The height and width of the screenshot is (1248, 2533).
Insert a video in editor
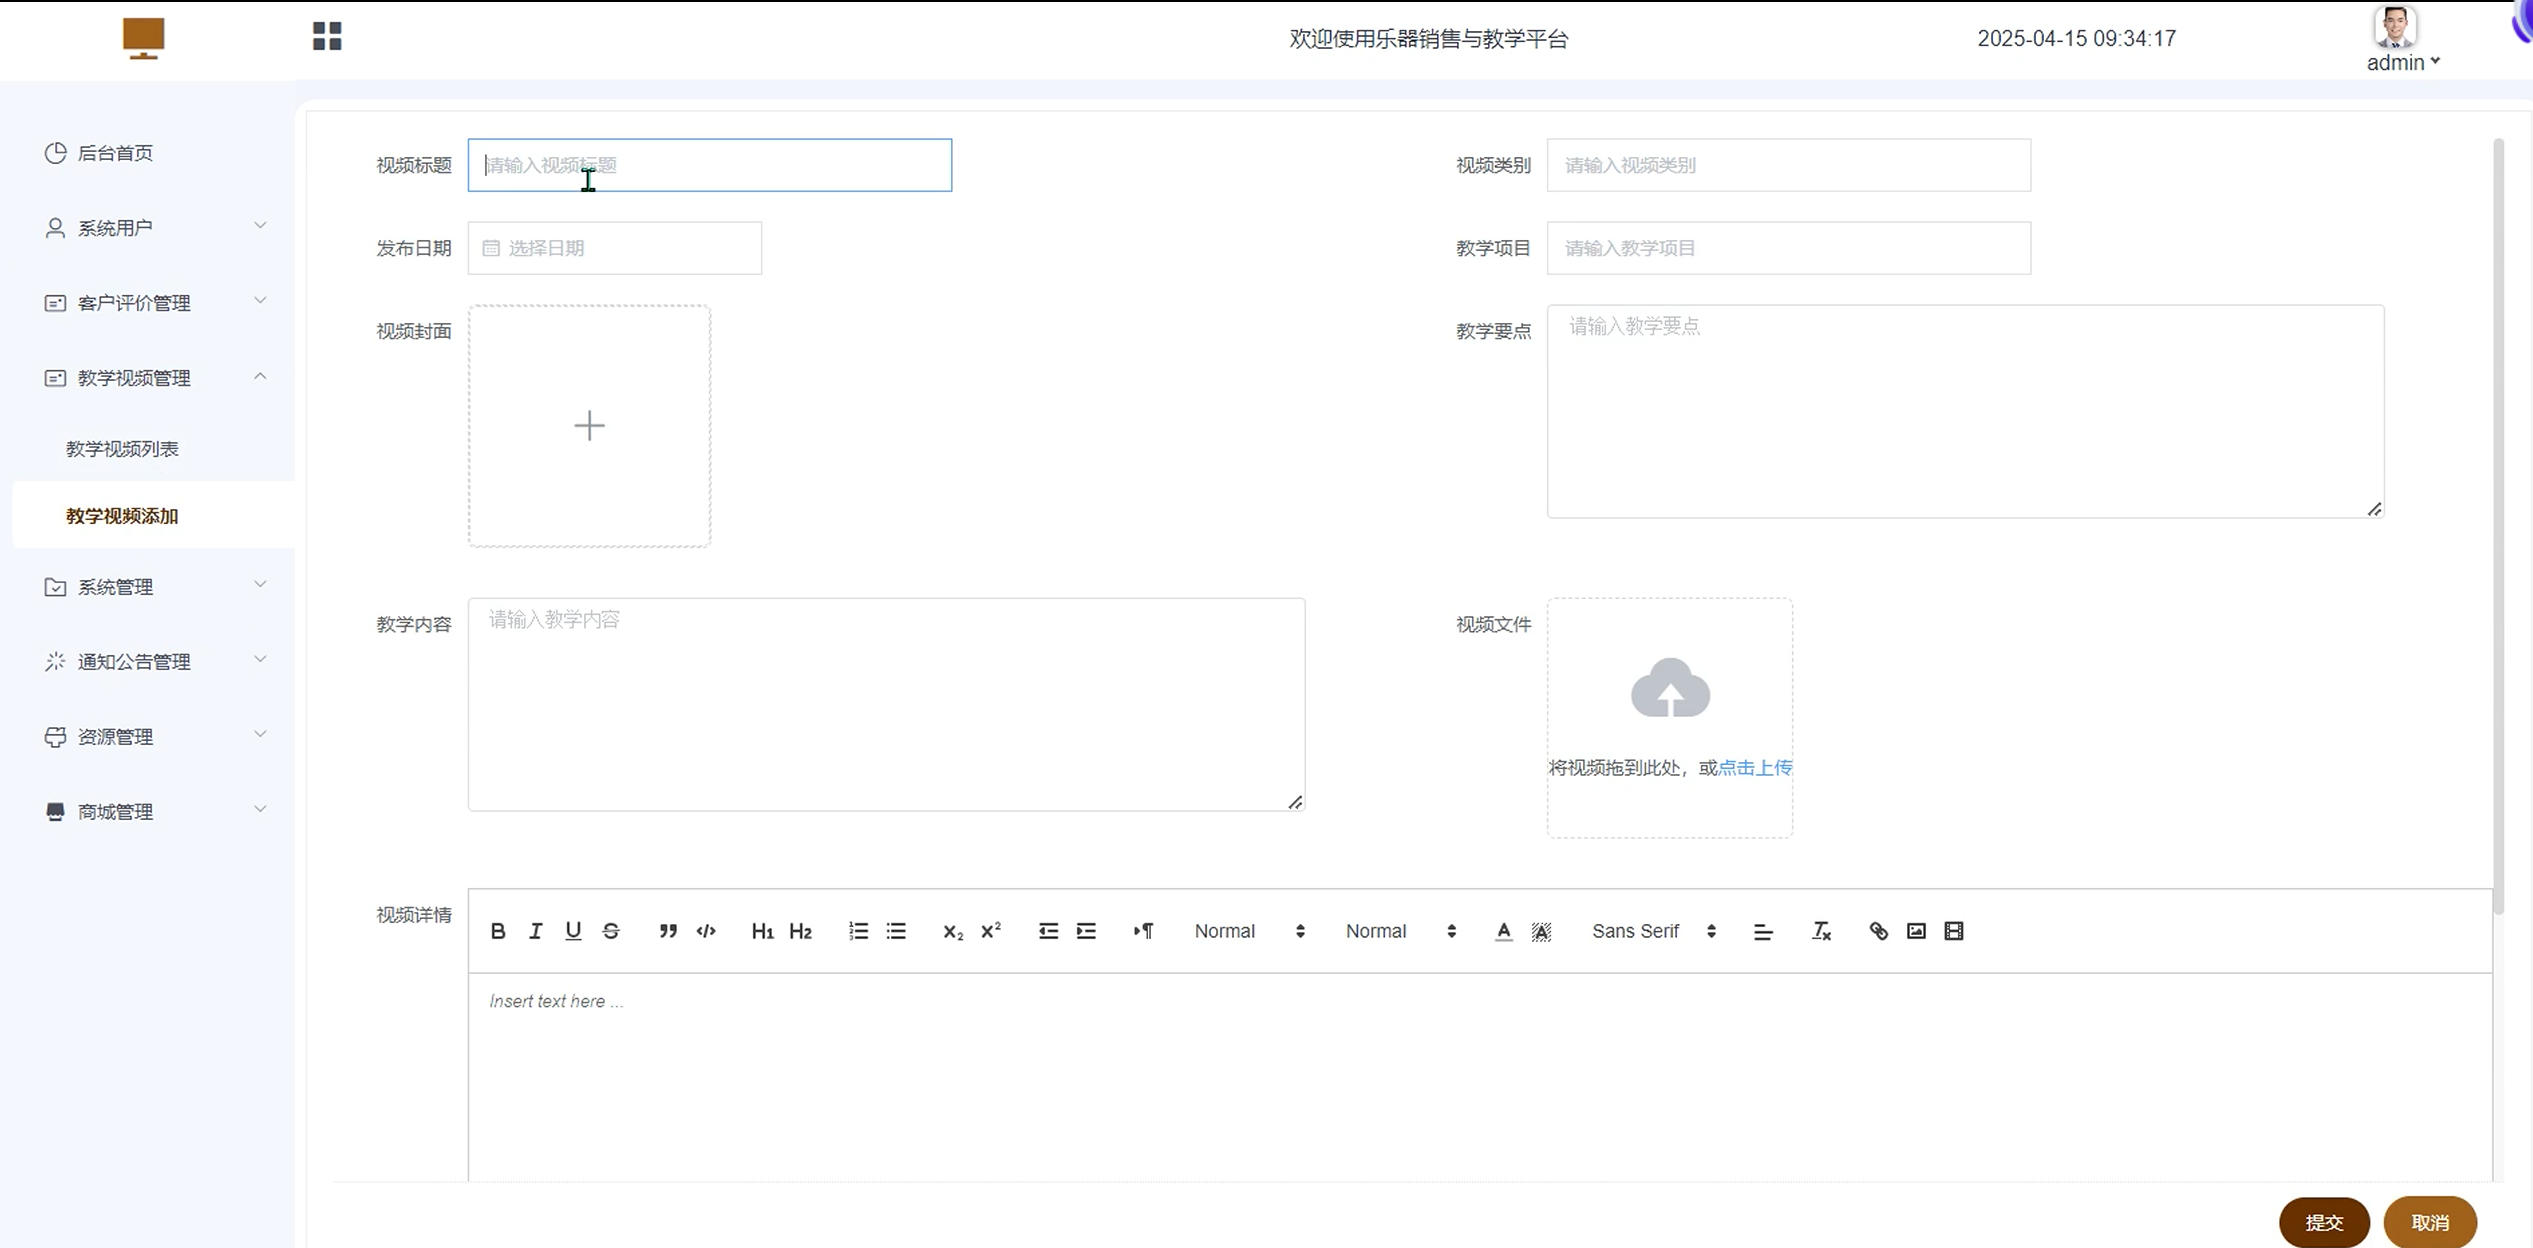point(1954,931)
